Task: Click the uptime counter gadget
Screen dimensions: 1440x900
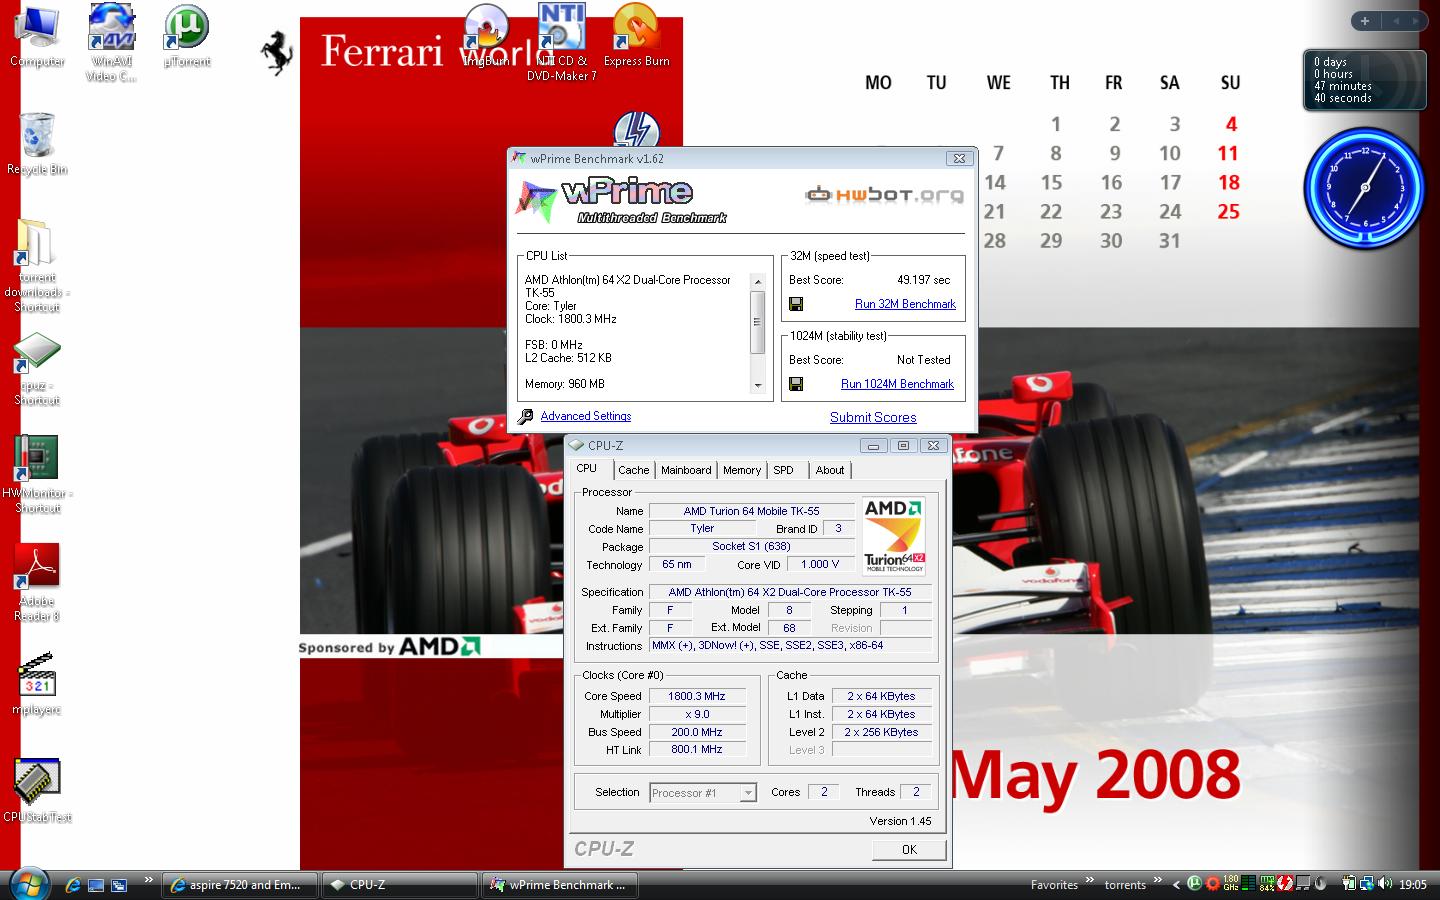Action: pyautogui.click(x=1364, y=80)
